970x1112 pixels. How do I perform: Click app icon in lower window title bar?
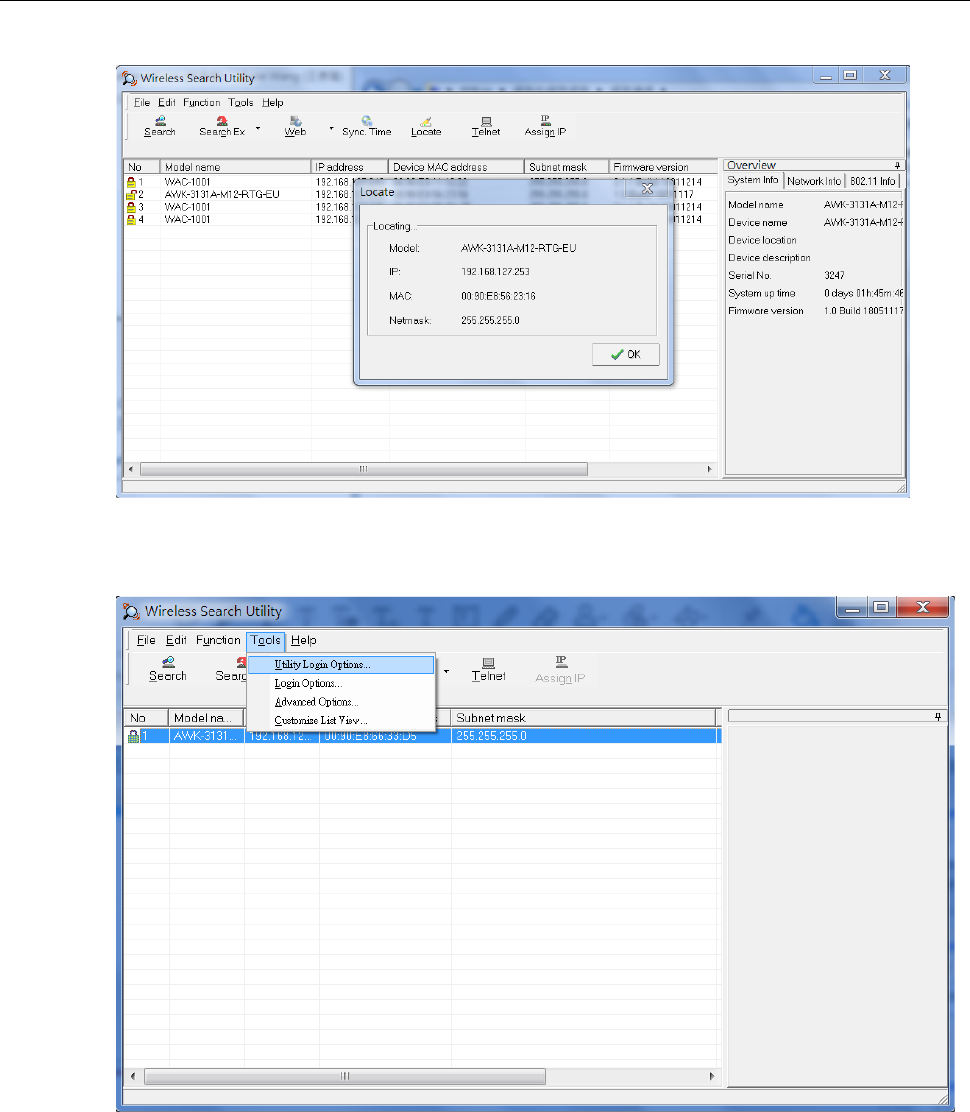click(x=131, y=611)
